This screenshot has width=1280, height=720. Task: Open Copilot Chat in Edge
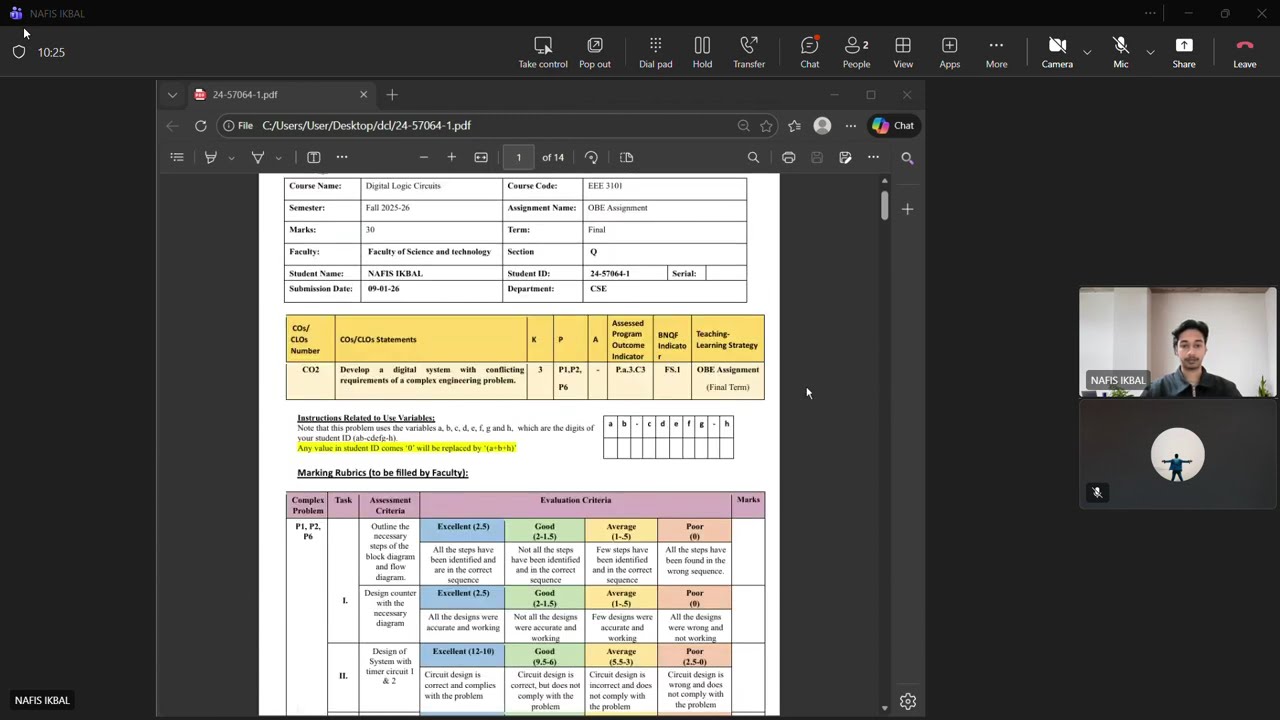pos(893,126)
